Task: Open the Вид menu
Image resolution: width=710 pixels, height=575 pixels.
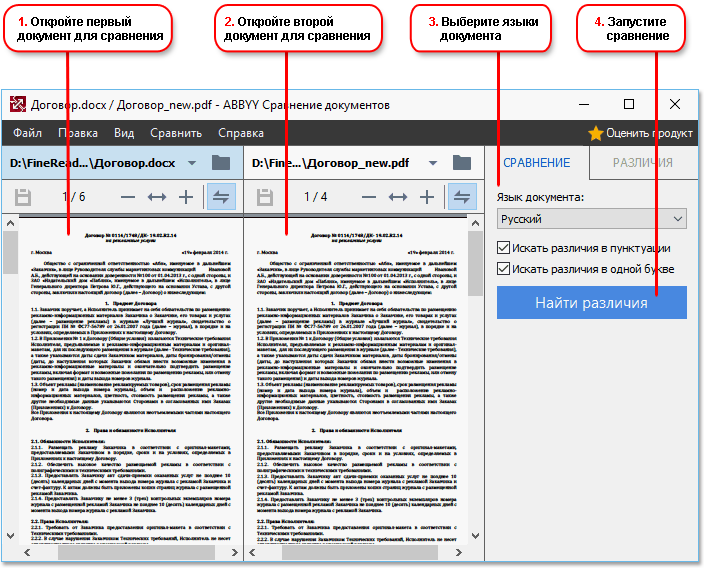Action: point(124,133)
